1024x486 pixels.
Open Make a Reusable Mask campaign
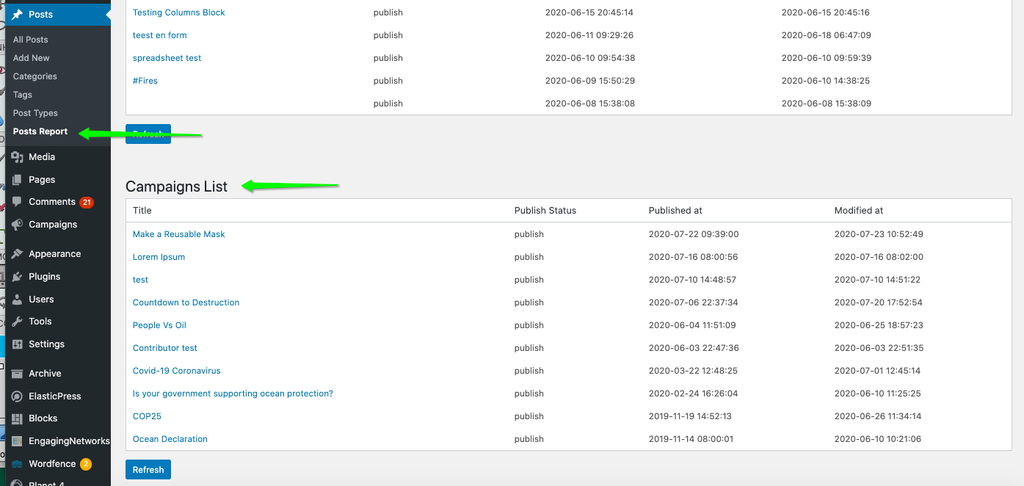click(x=179, y=234)
